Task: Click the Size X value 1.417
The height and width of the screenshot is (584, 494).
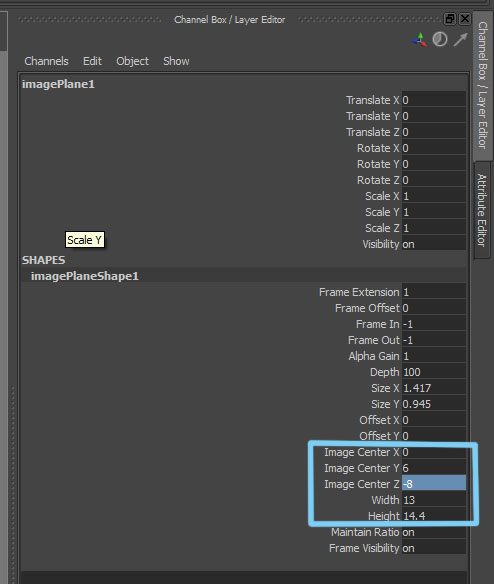Action: (x=434, y=388)
